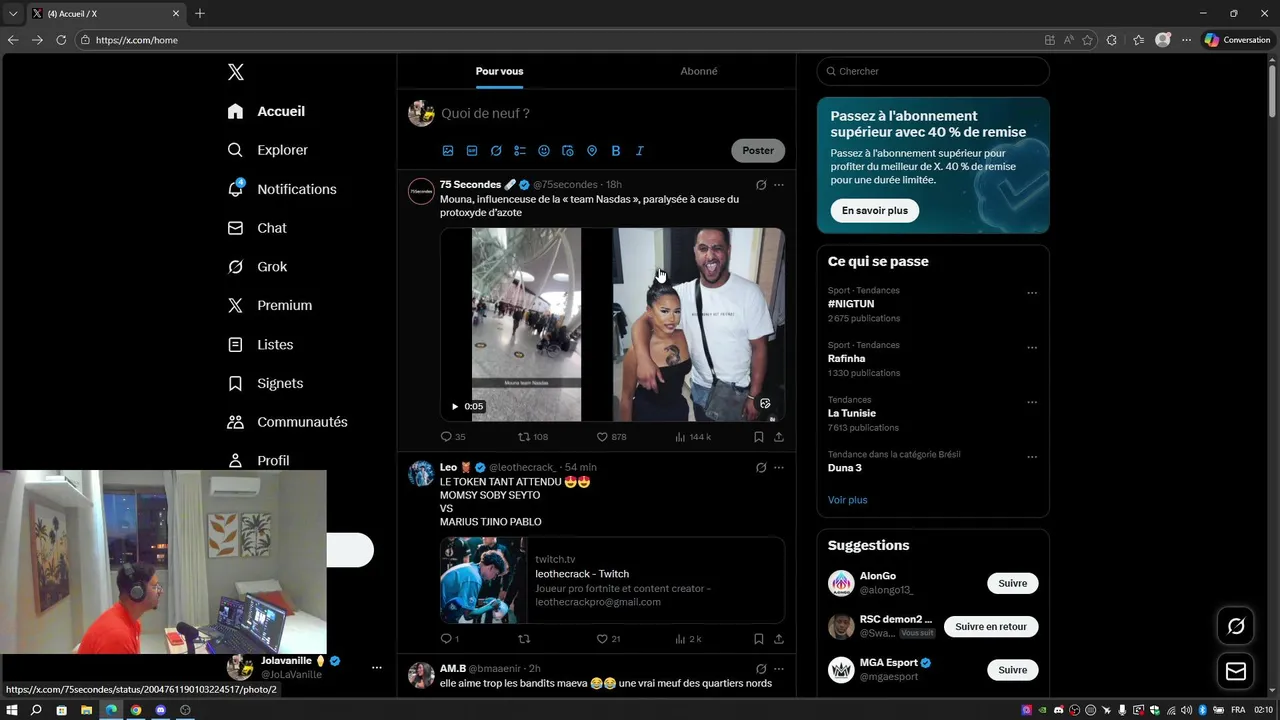Viewport: 1280px width, 720px height.
Task: Refresh the page in the browser toolbar
Action: click(x=61, y=40)
